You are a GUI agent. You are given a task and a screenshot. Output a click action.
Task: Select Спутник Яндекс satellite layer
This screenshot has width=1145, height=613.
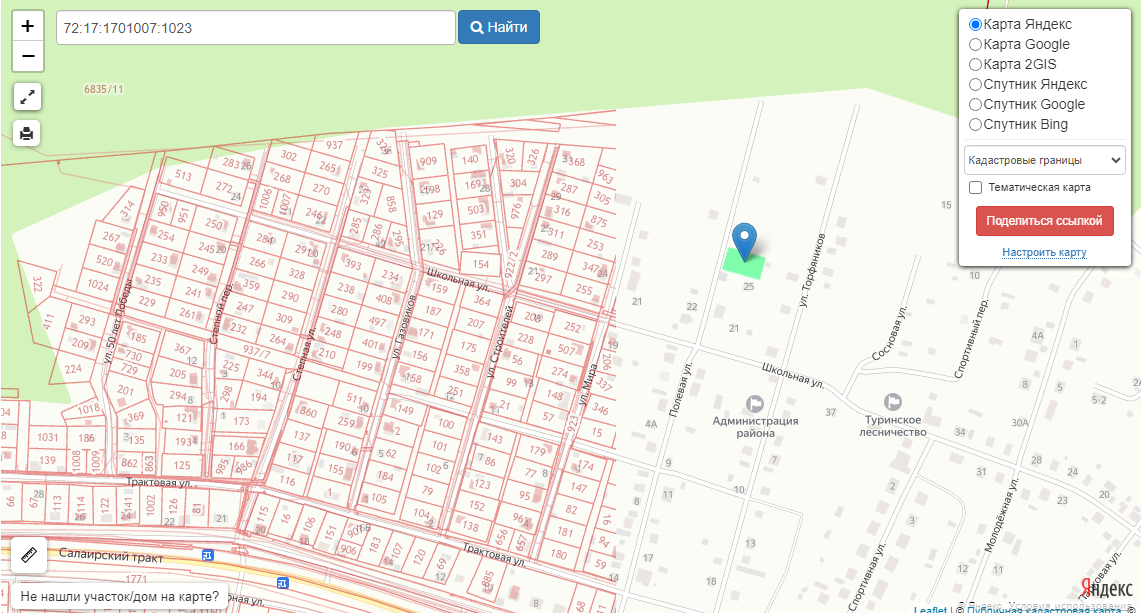(975, 85)
